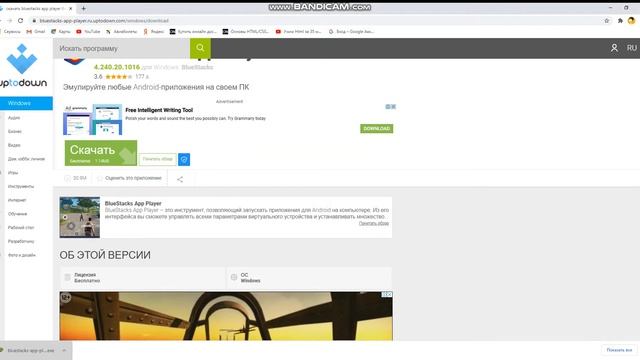This screenshot has width=640, height=360.
Task: Open the Игры category
Action: click(x=13, y=173)
